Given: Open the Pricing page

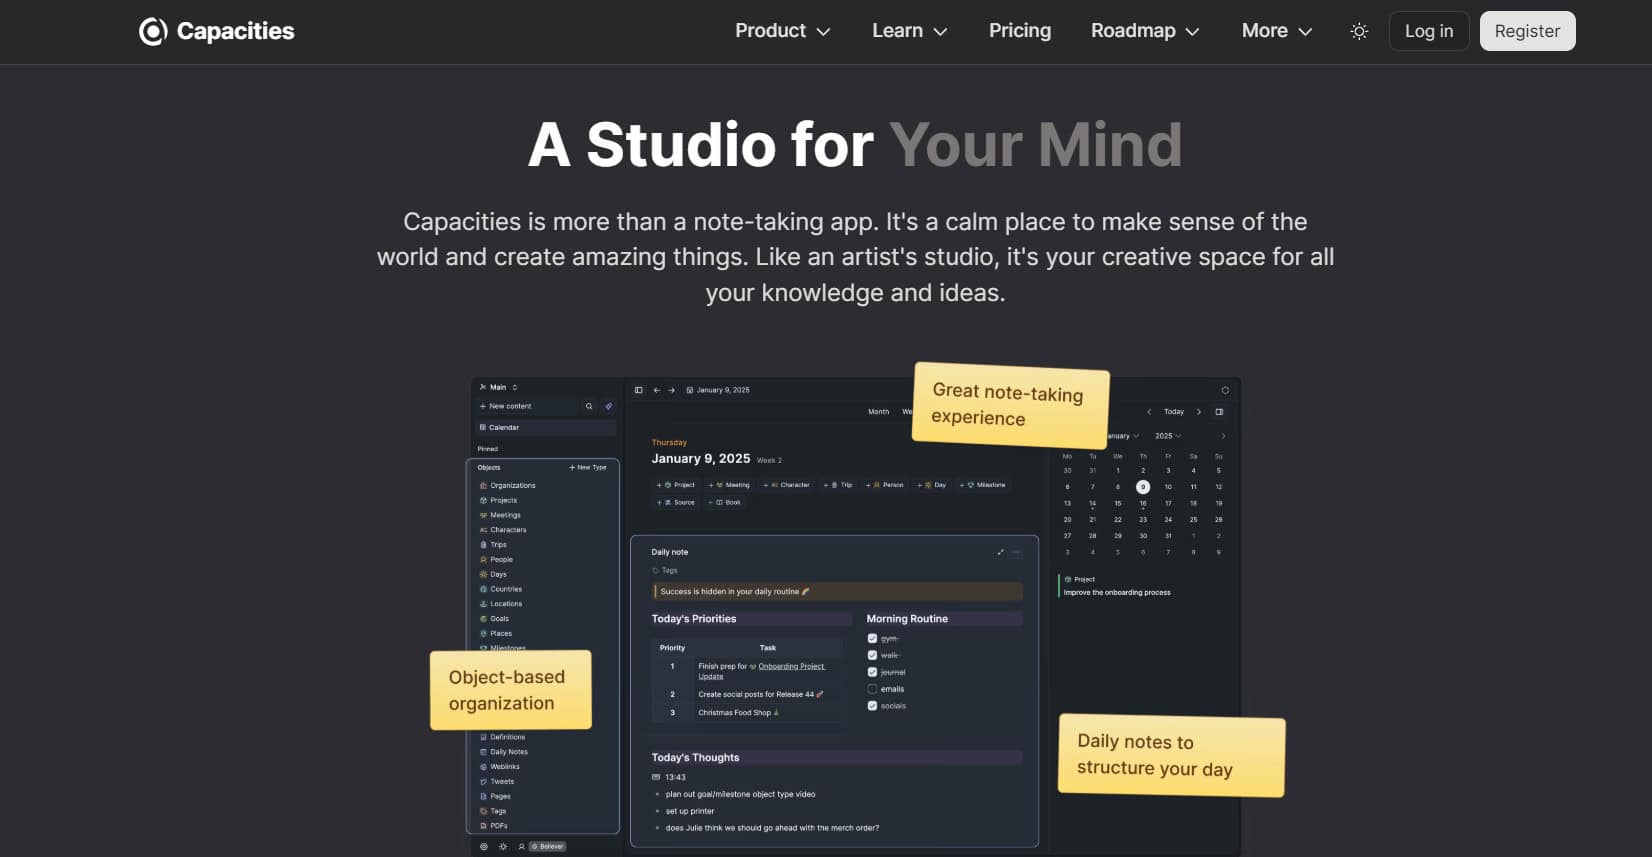Looking at the screenshot, I should [1019, 31].
